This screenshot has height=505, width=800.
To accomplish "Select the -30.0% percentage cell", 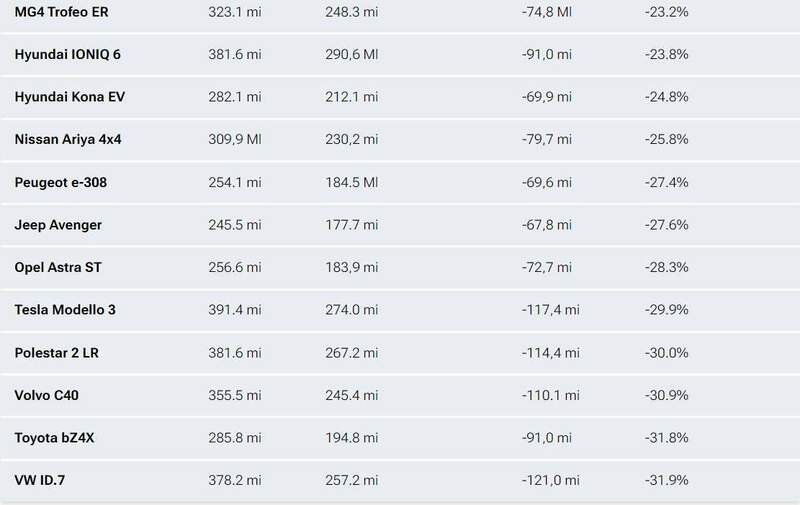I will click(667, 353).
